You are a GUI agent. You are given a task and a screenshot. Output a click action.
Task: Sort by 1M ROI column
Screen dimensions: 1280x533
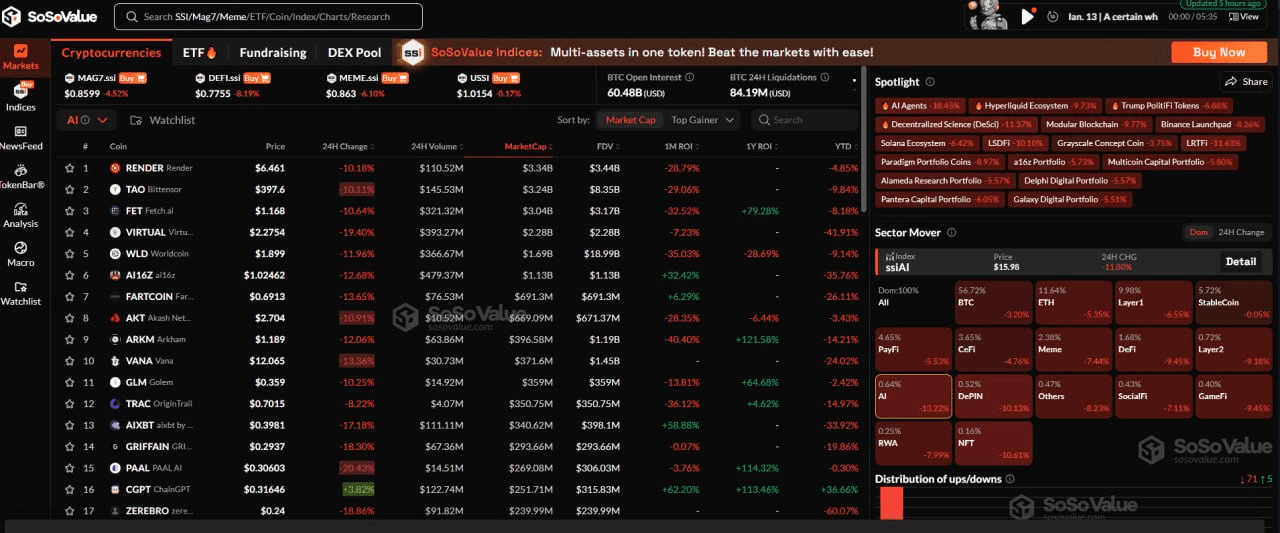681,147
